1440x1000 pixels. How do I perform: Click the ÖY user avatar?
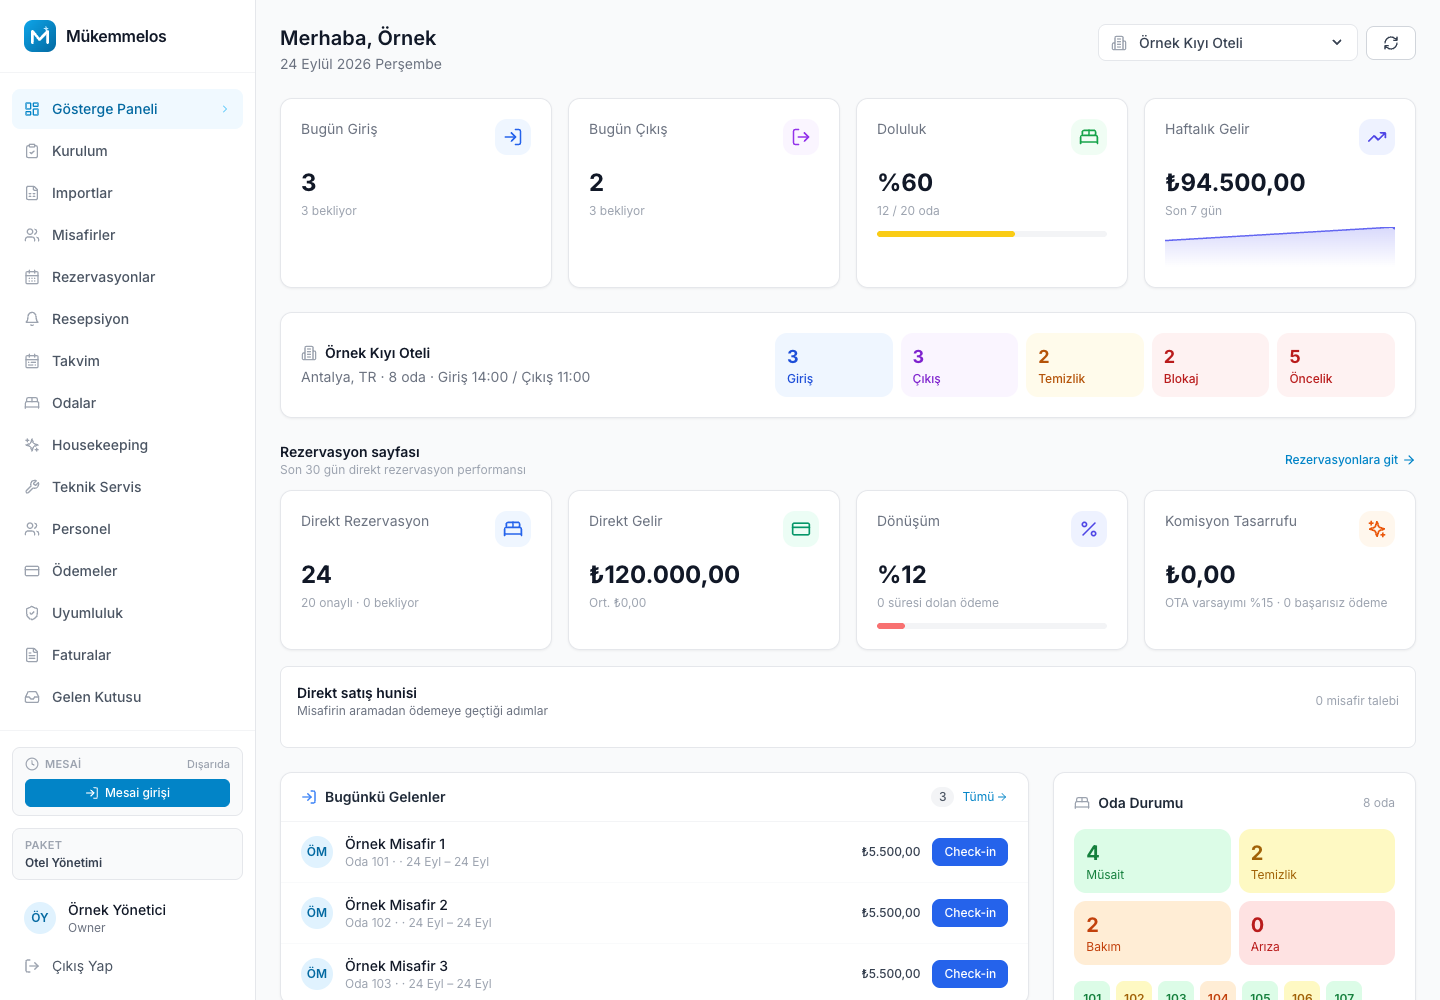click(40, 917)
